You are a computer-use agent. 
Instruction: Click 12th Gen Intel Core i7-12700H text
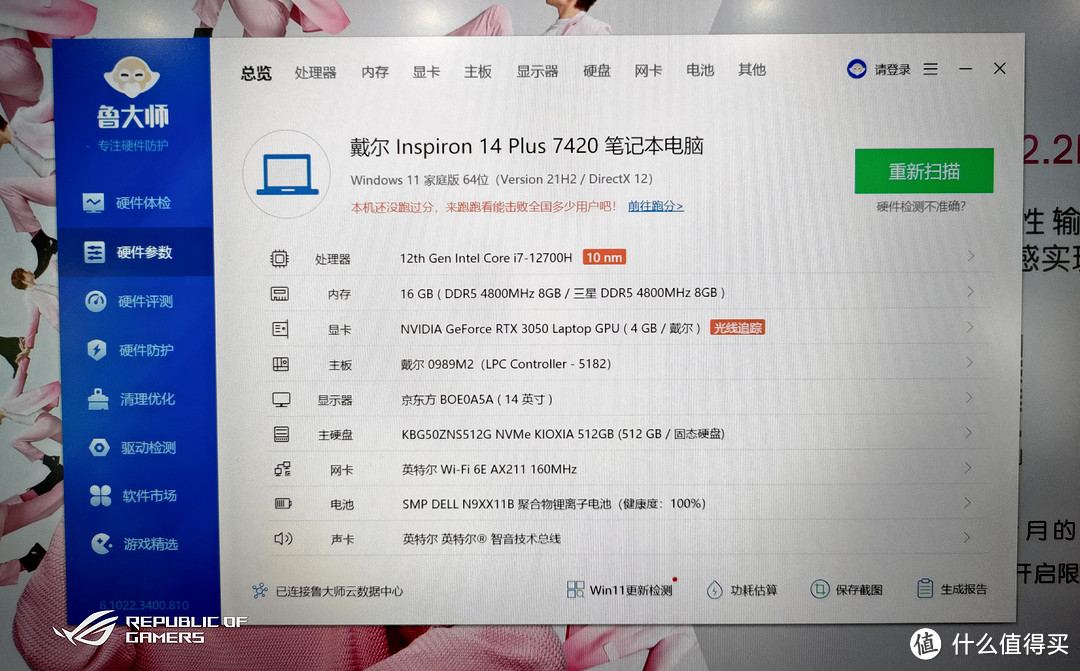pos(486,258)
